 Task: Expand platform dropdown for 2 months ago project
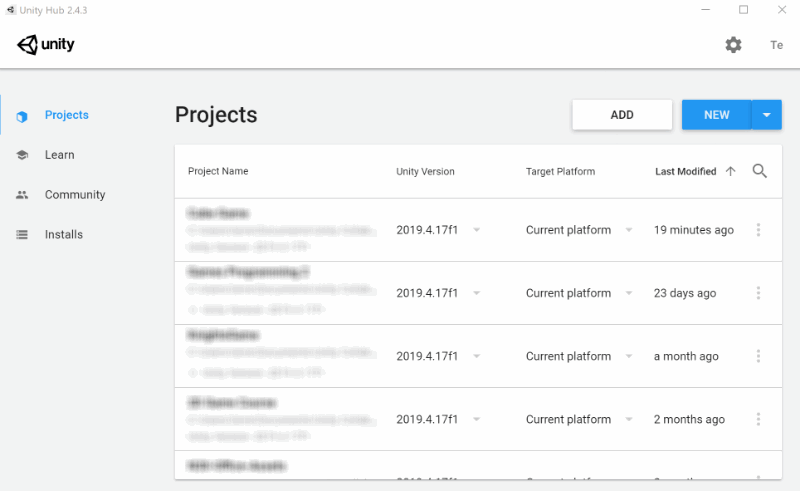[629, 419]
